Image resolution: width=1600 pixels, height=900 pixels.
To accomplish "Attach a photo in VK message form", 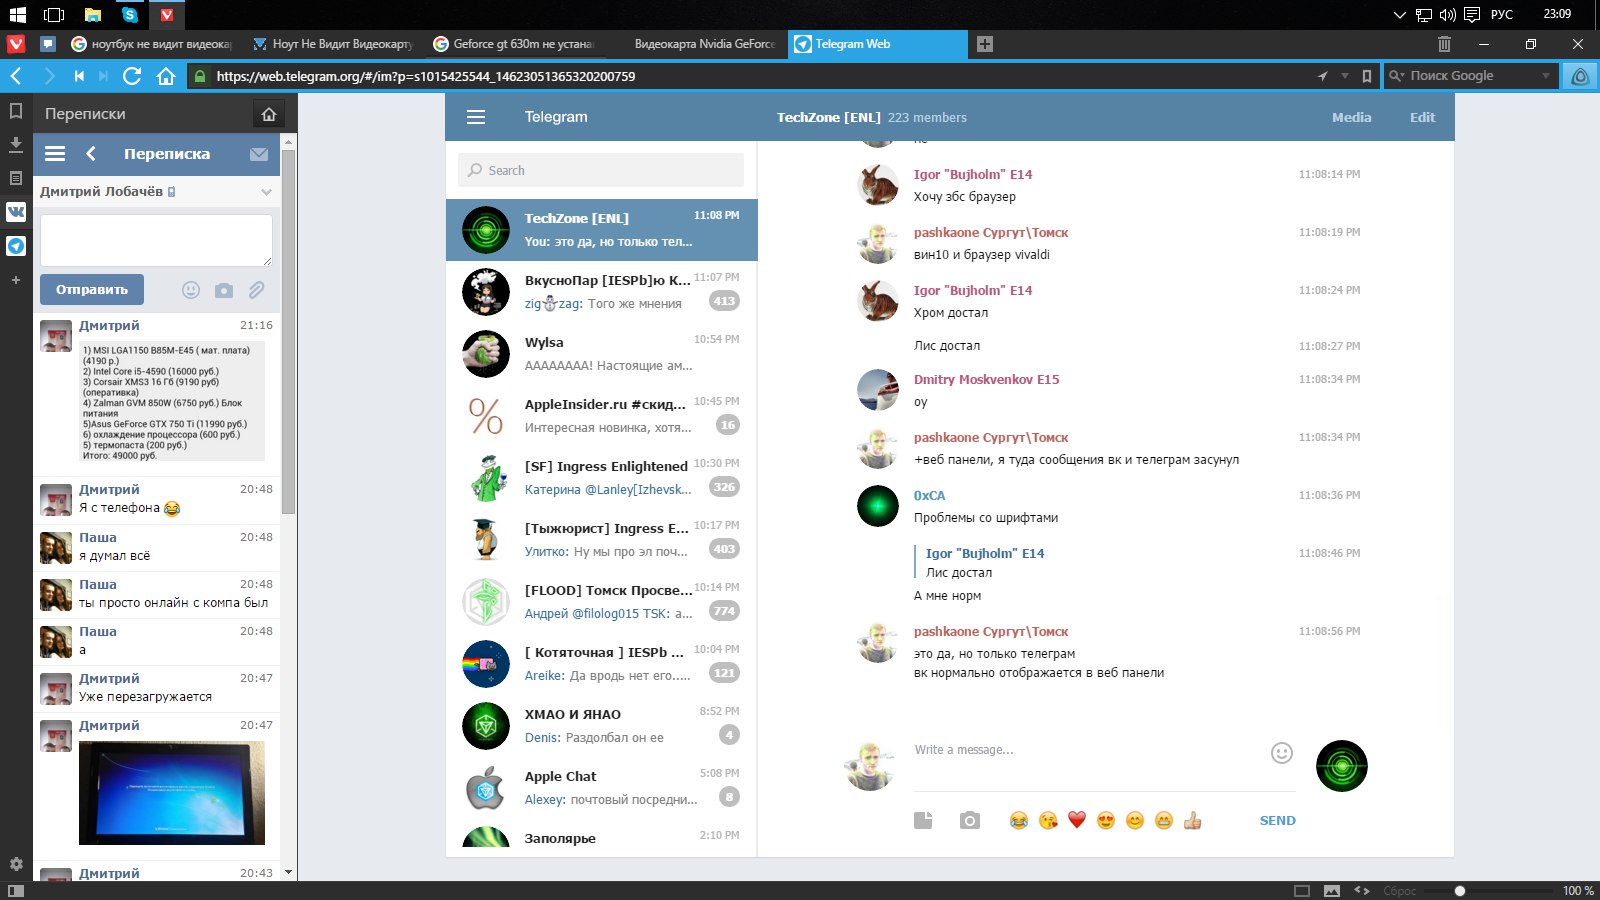I will tap(224, 290).
